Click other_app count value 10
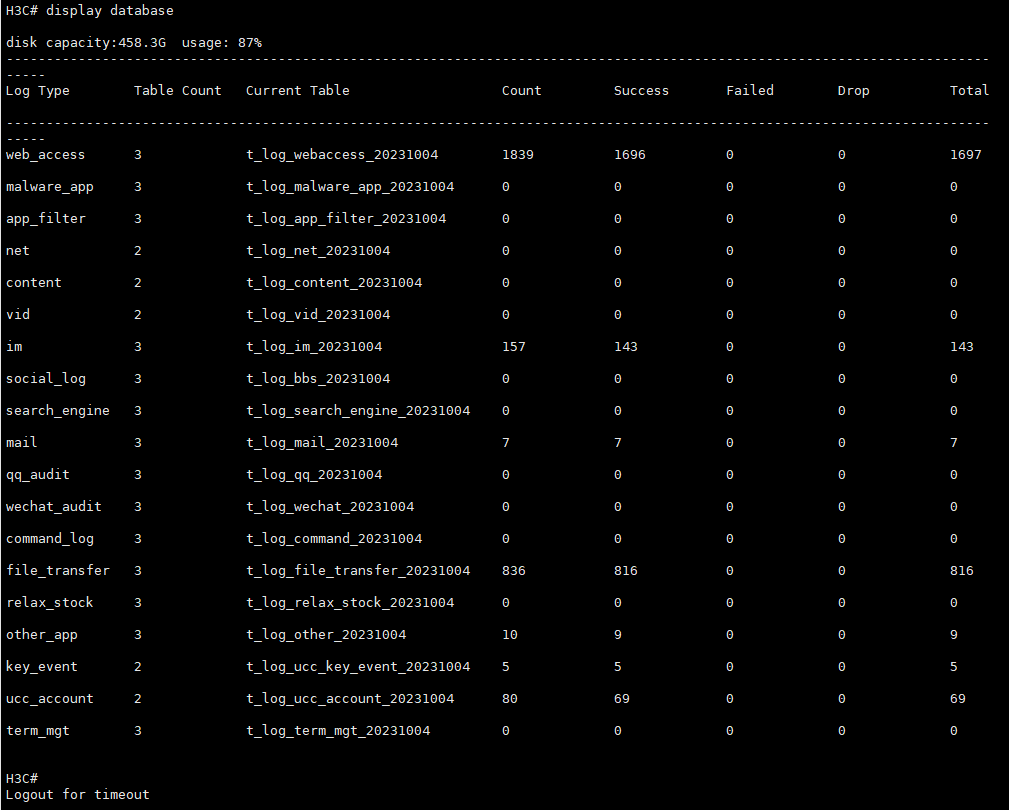Viewport: 1009px width, 810px height. tap(510, 635)
